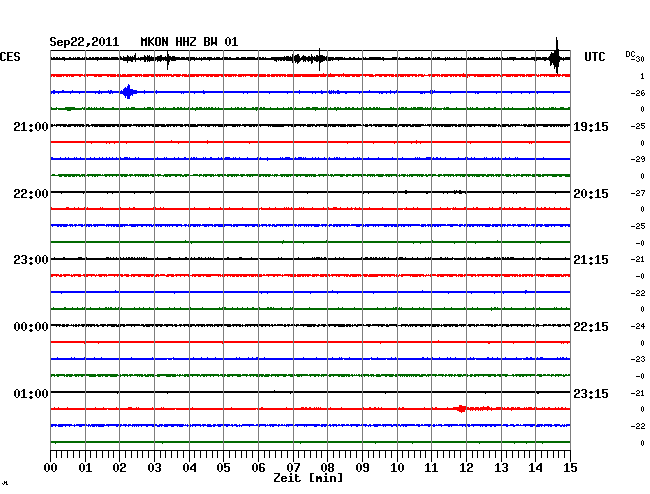Viewport: 650px width, 494px height.
Task: Click minute label 00 on time axis
Action: coord(51,468)
